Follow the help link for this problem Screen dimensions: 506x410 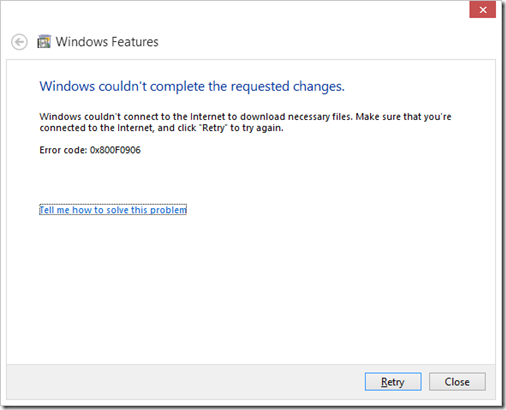click(113, 210)
